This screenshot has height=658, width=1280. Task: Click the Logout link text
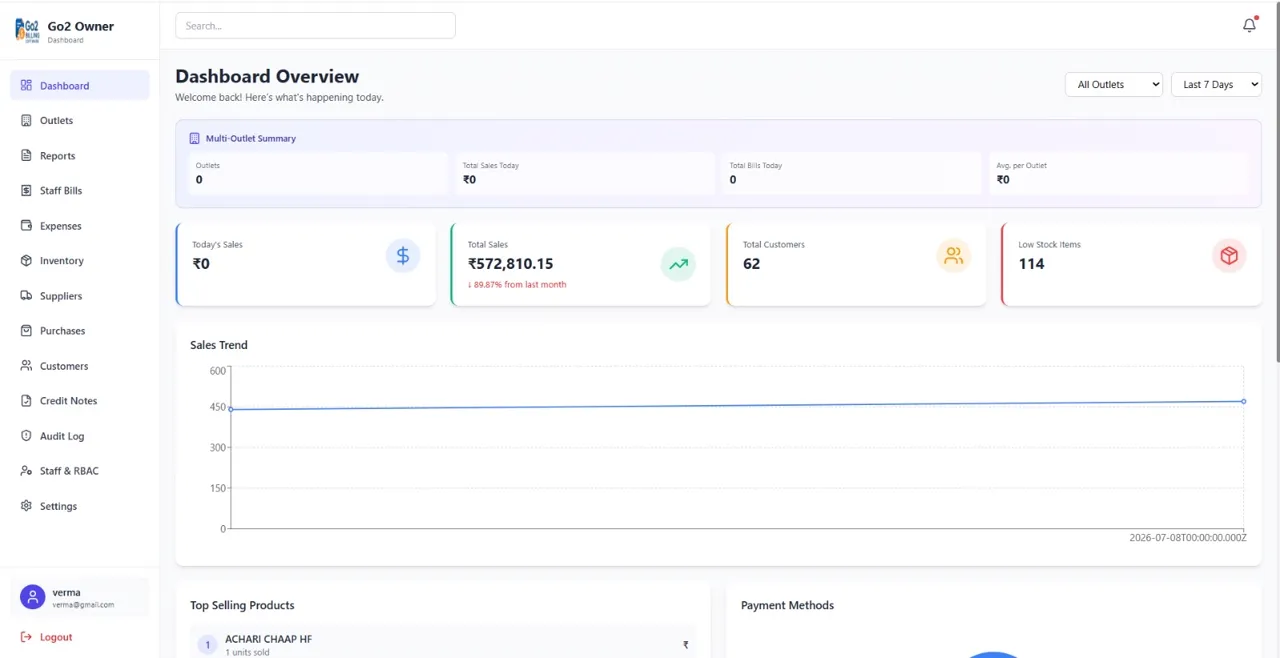pos(56,637)
